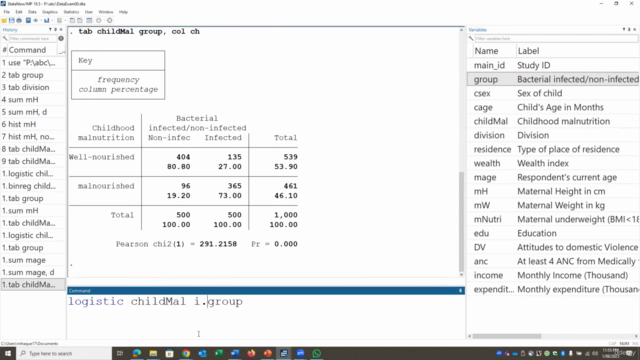
Task: Open Excel from the taskbar
Action: pos(219,353)
